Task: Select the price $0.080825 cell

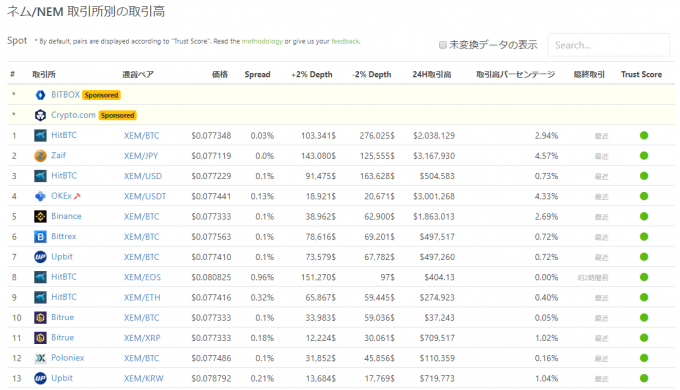Action: [x=211, y=277]
